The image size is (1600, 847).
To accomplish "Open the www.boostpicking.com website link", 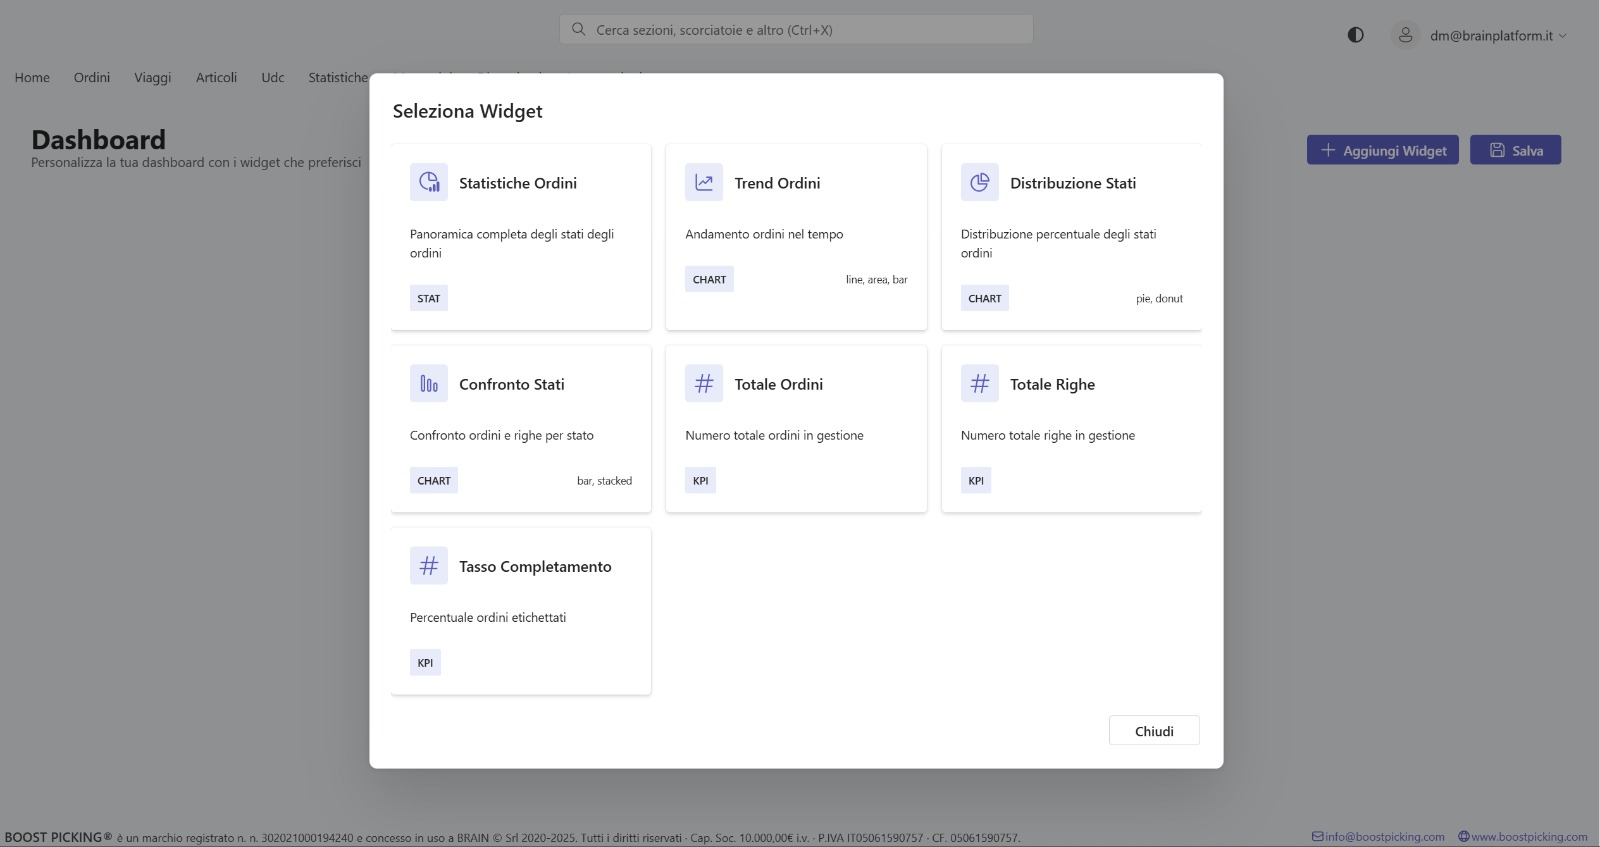I will [1529, 836].
